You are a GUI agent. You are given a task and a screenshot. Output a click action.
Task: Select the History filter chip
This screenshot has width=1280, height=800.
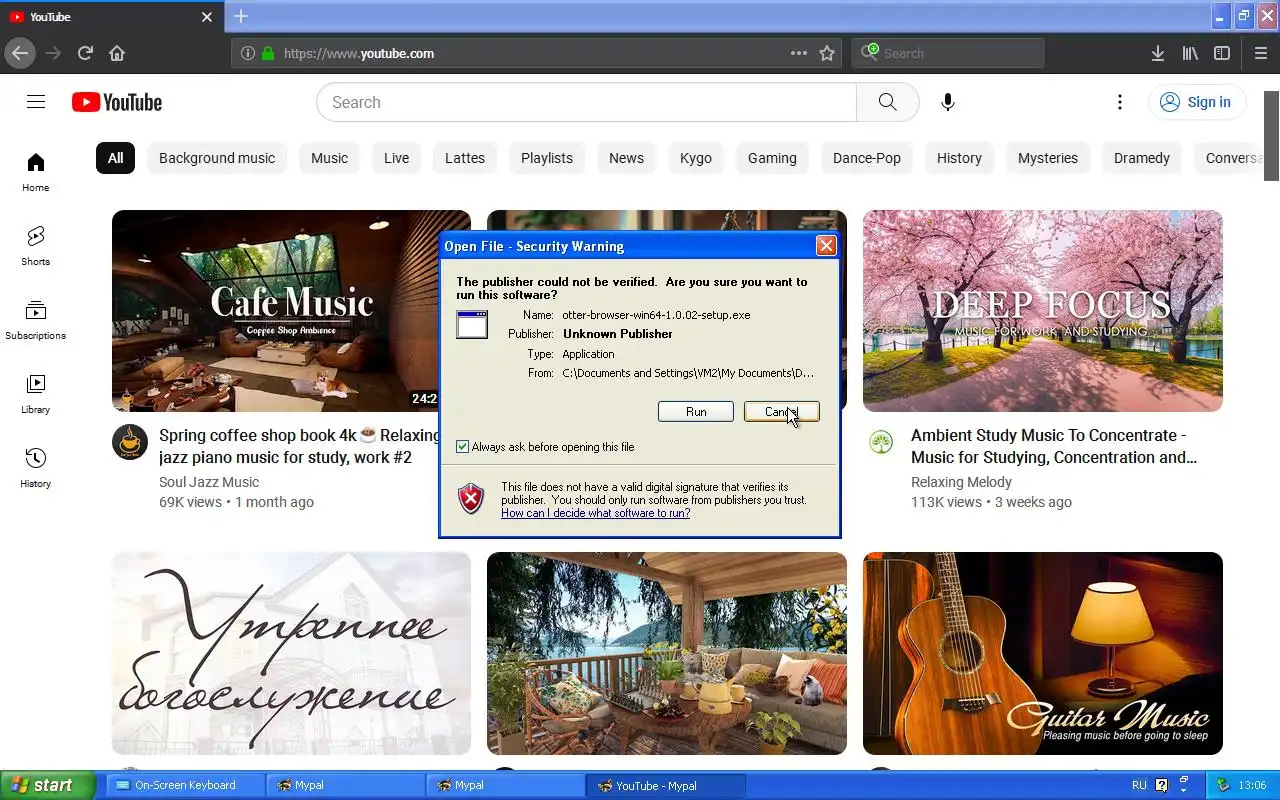pos(959,158)
